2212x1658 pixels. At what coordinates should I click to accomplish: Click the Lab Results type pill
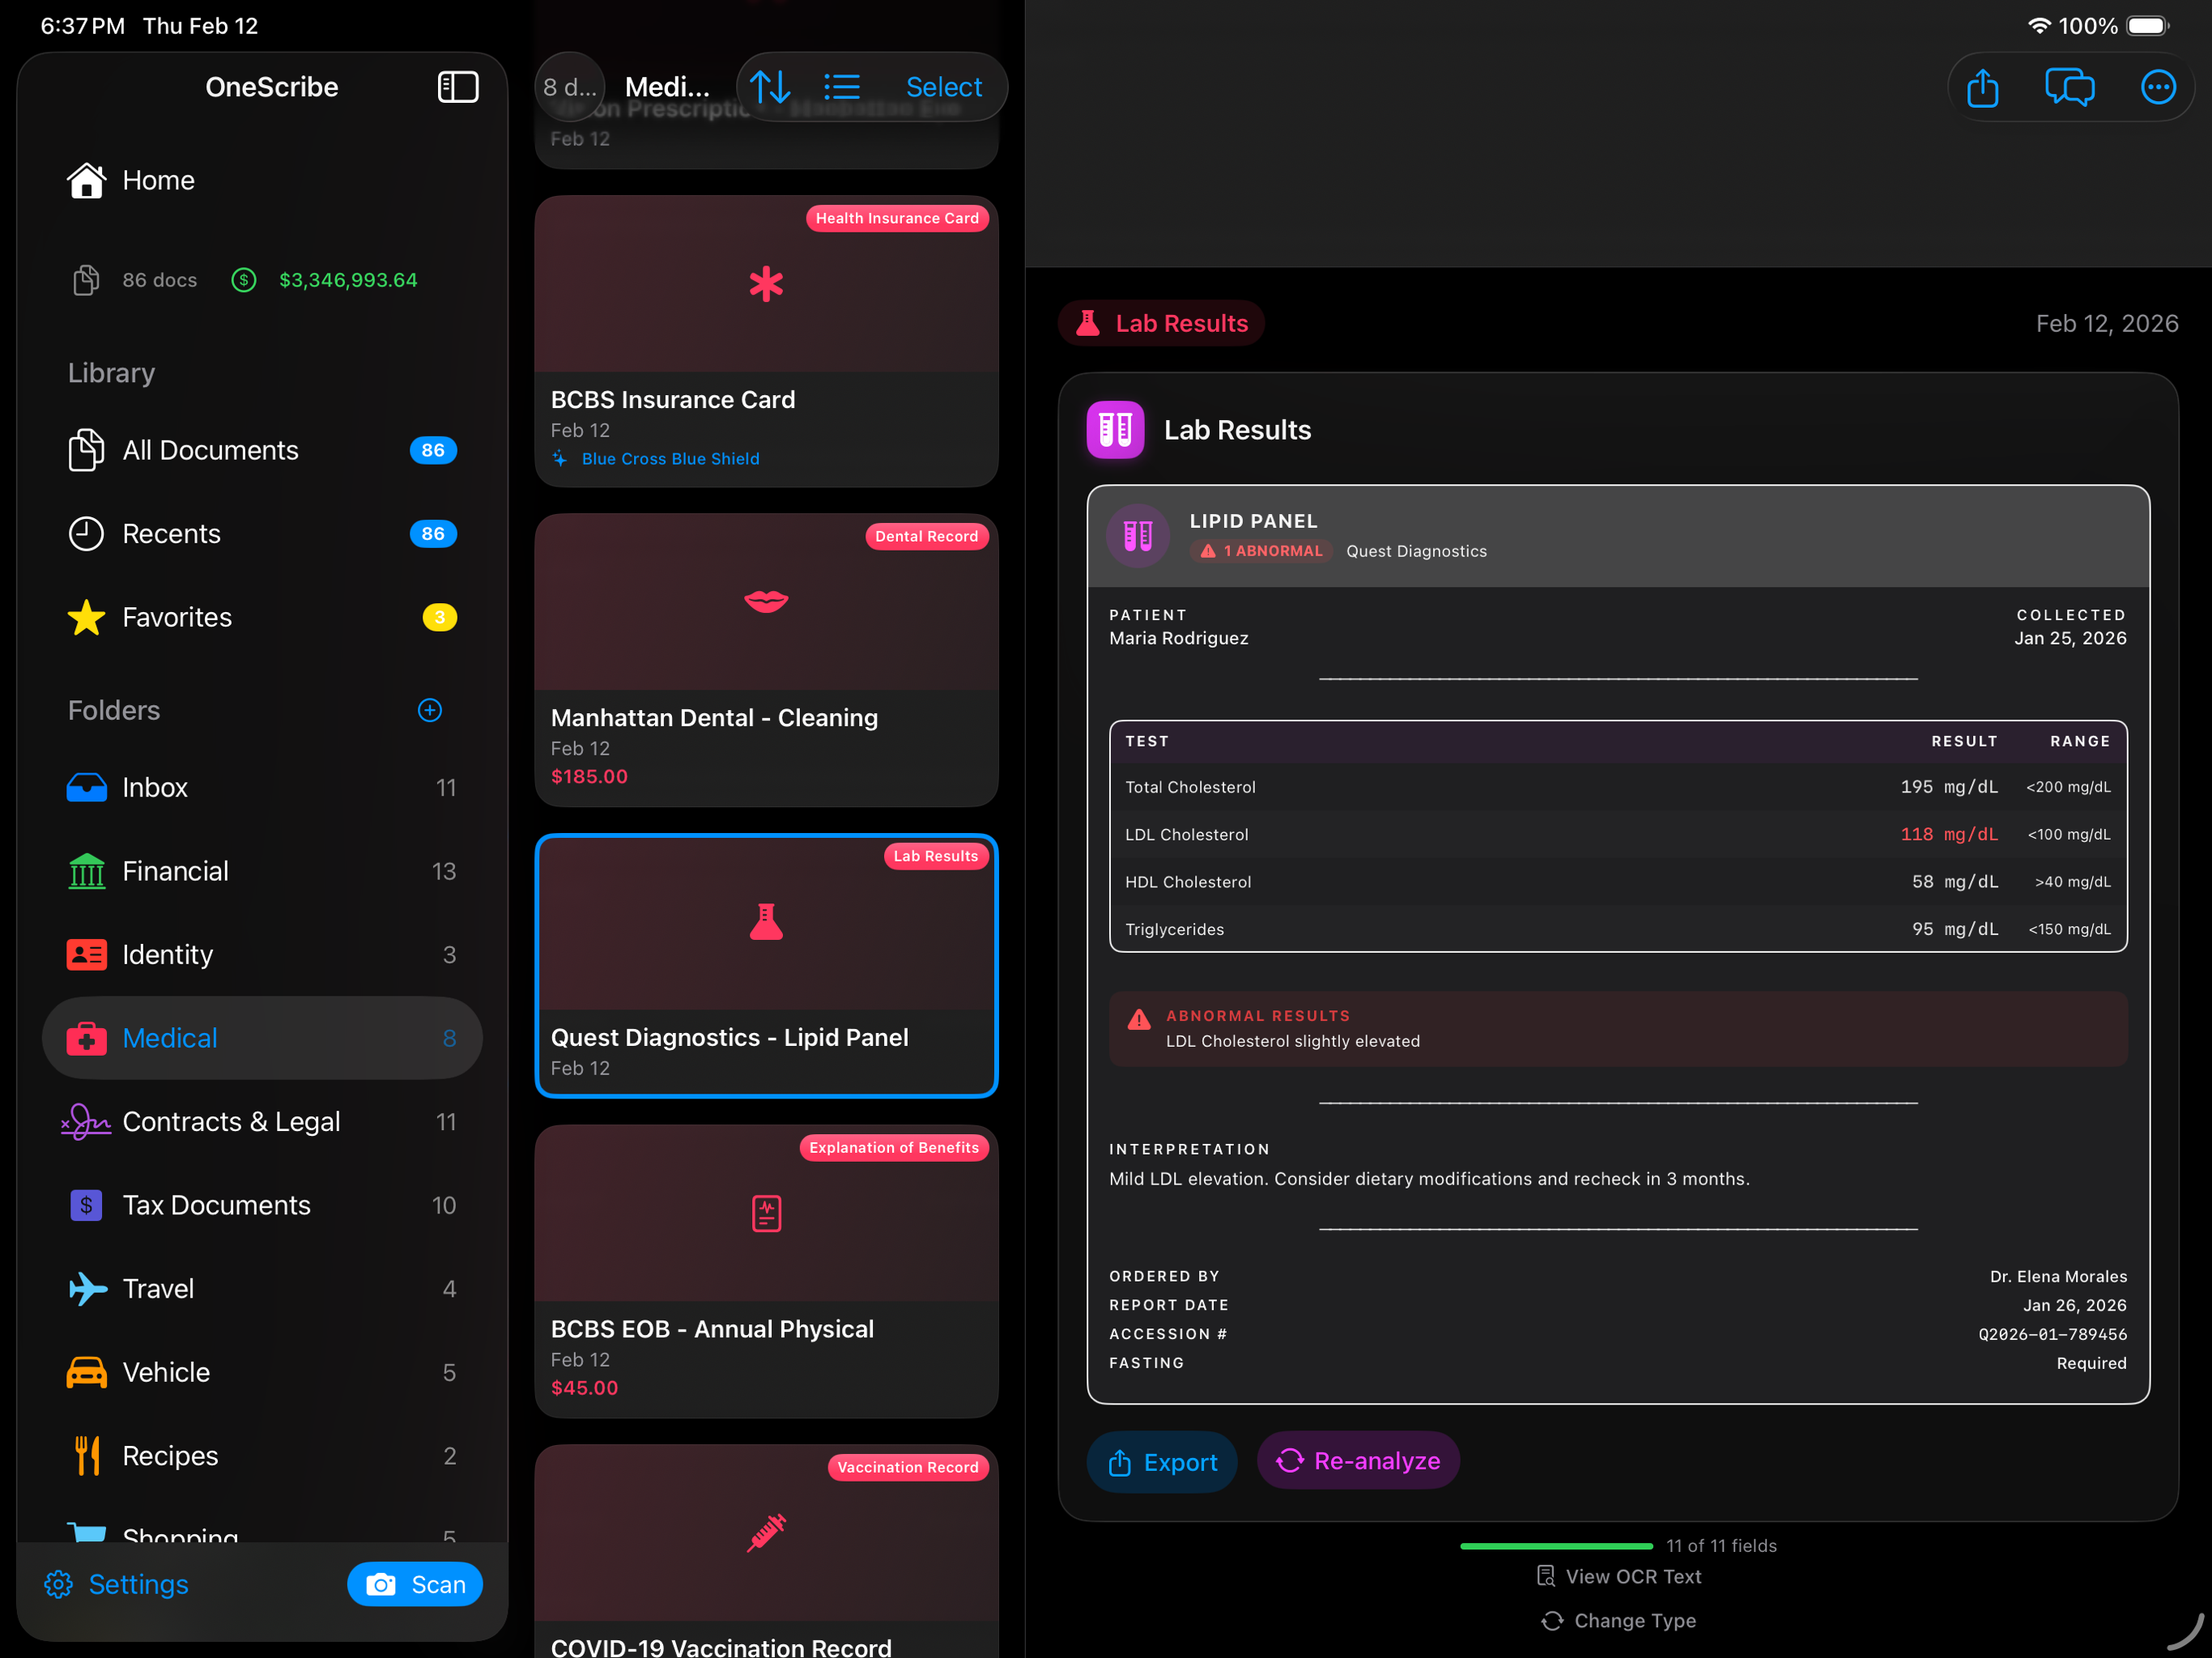[1161, 323]
